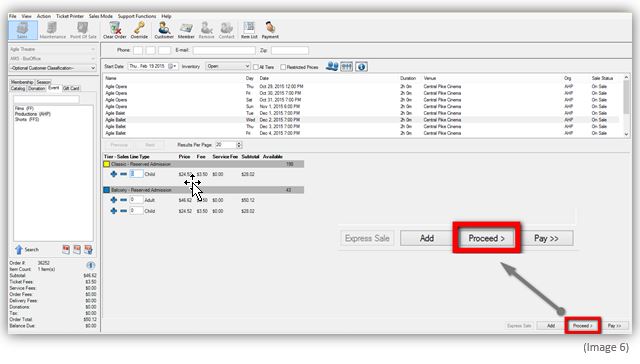Open the Point Of Sale icon
640x364 pixels.
[83, 30]
